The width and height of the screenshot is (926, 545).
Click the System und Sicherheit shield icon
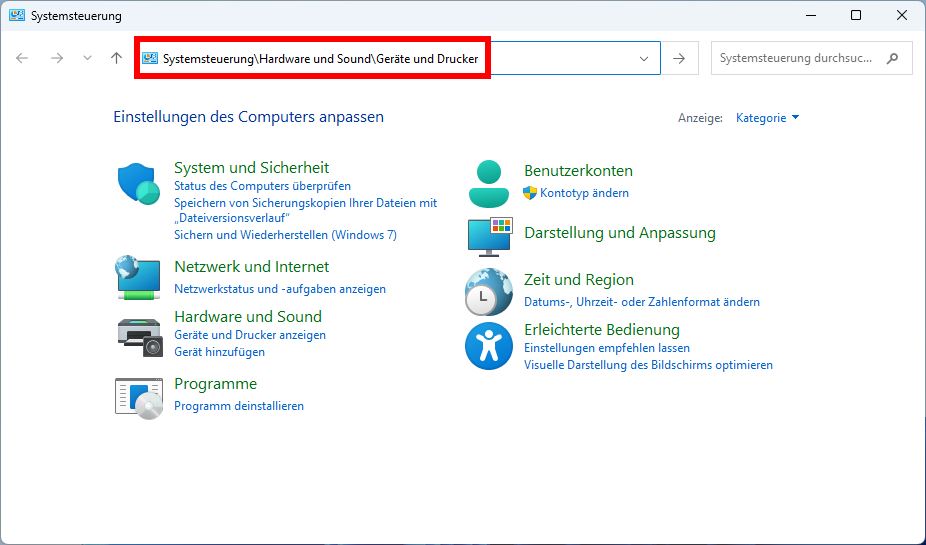click(x=139, y=184)
